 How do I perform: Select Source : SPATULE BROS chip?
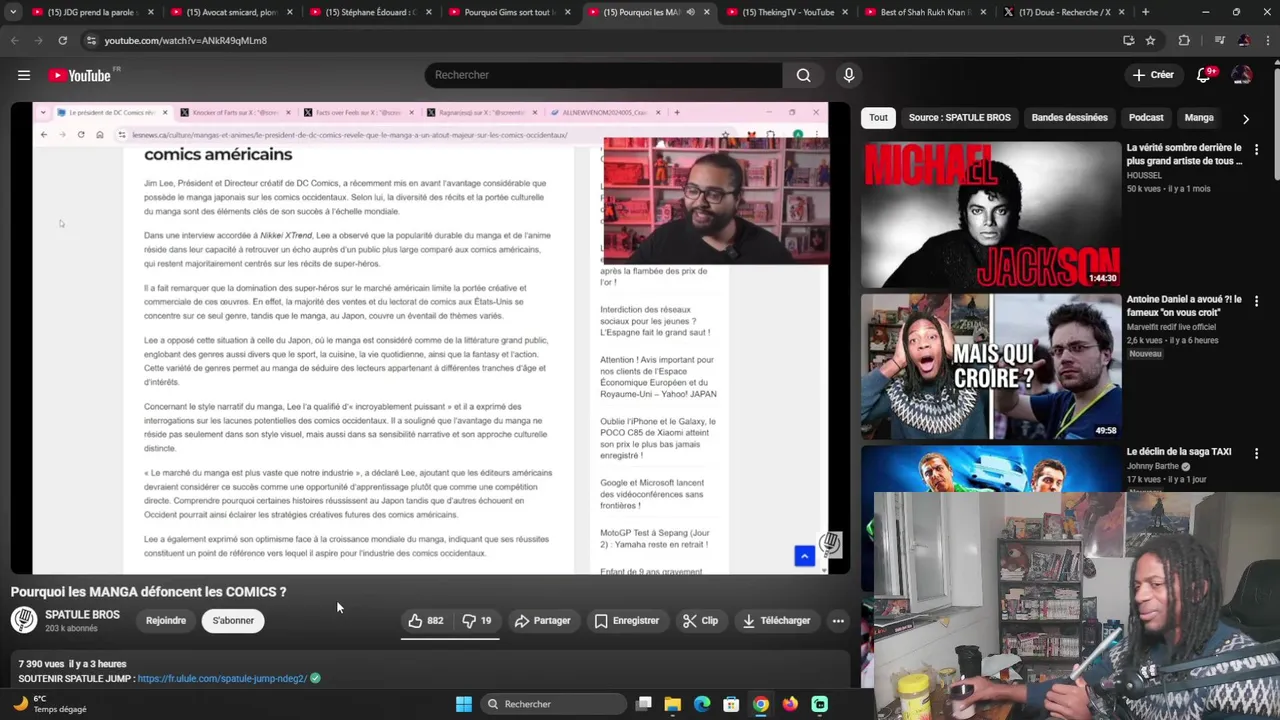click(x=959, y=118)
